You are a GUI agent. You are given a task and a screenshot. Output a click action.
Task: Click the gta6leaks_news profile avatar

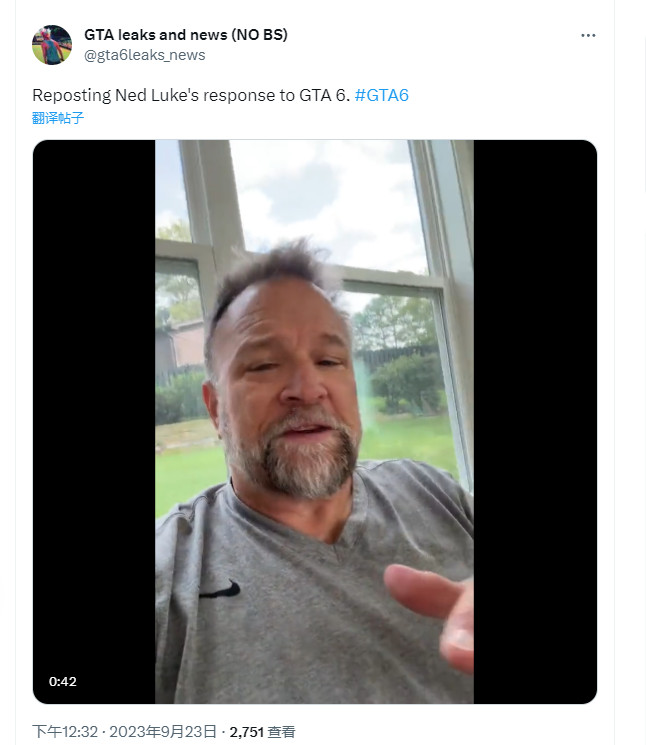click(x=52, y=45)
